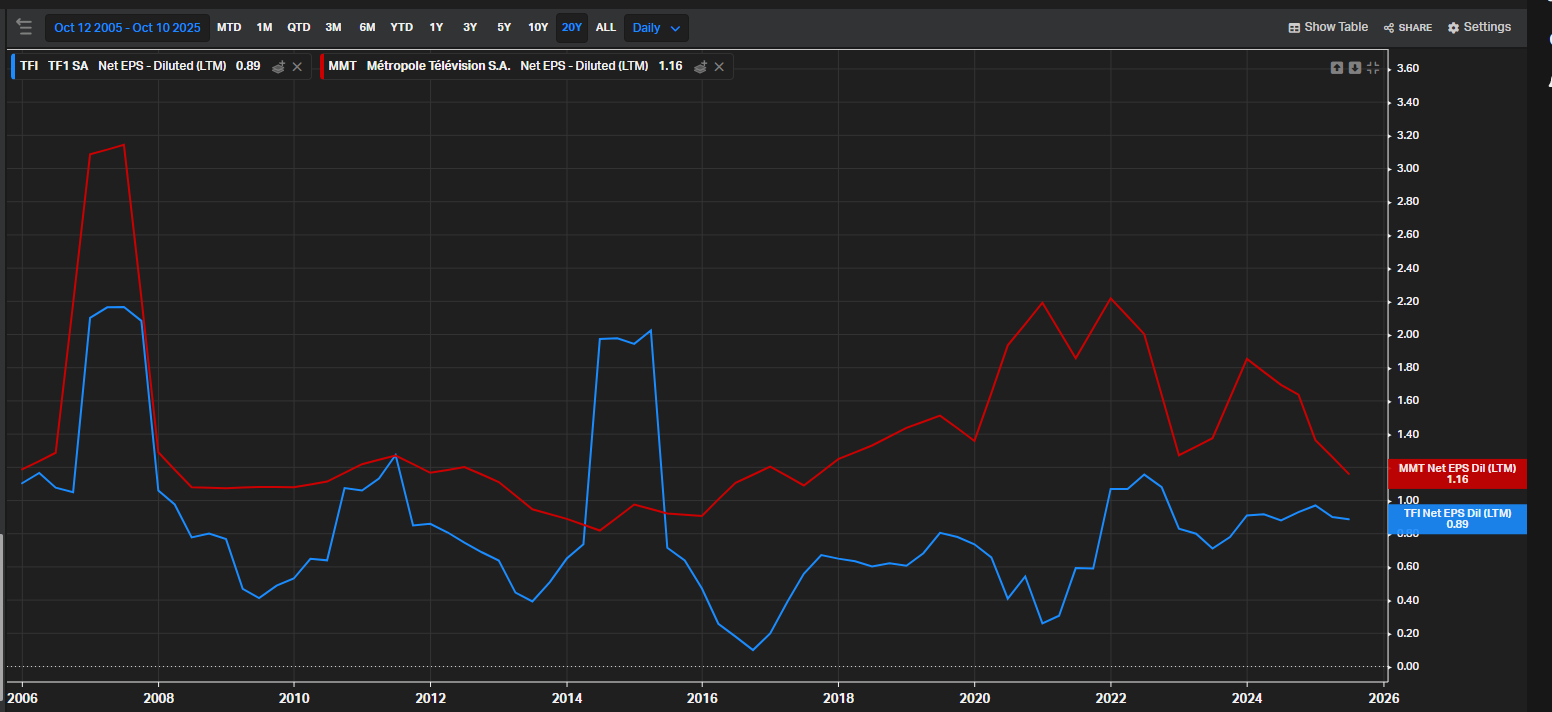Remove the TF1 SA series with X
Image resolution: width=1552 pixels, height=712 pixels.
click(297, 66)
